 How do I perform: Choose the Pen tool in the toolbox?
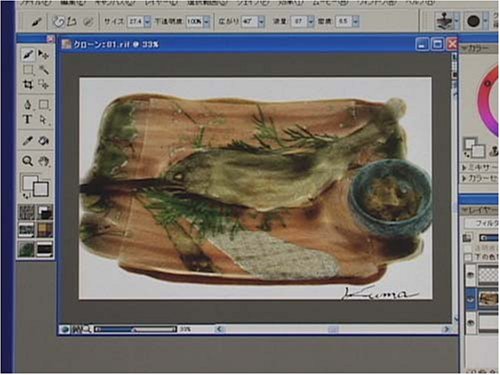28,105
